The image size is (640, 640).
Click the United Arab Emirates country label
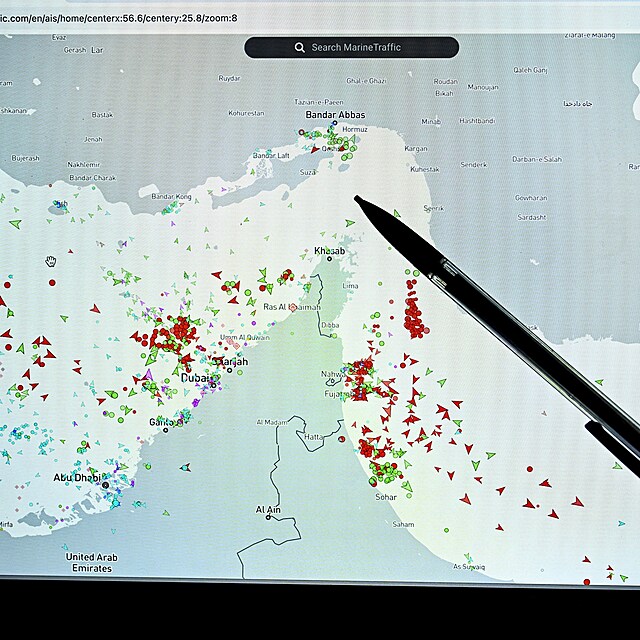coord(92,561)
